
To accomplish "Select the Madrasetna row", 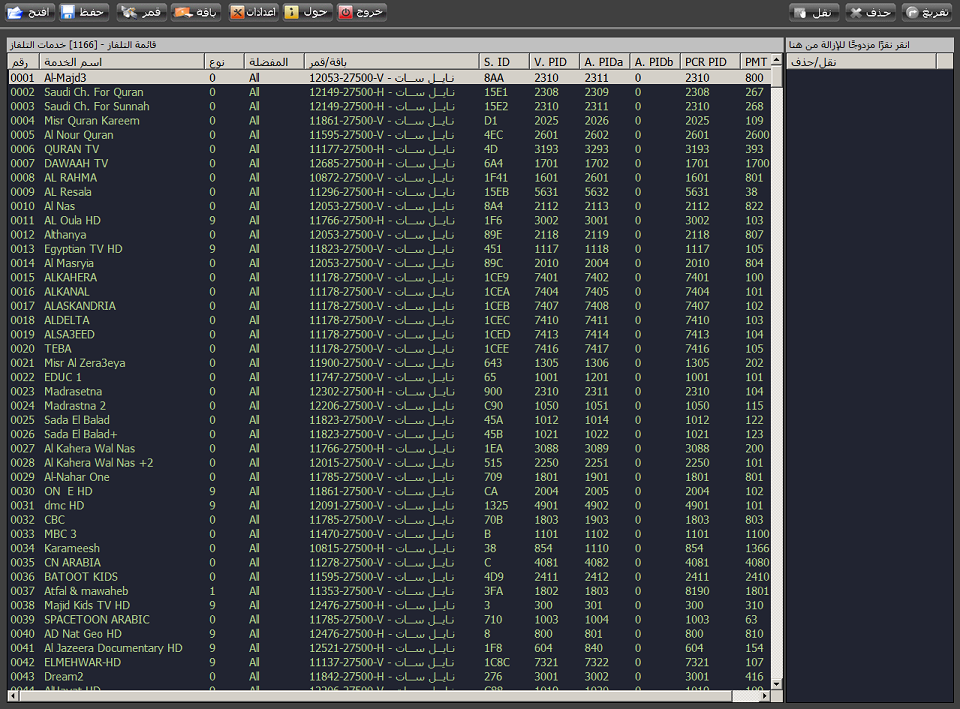I will pos(389,392).
